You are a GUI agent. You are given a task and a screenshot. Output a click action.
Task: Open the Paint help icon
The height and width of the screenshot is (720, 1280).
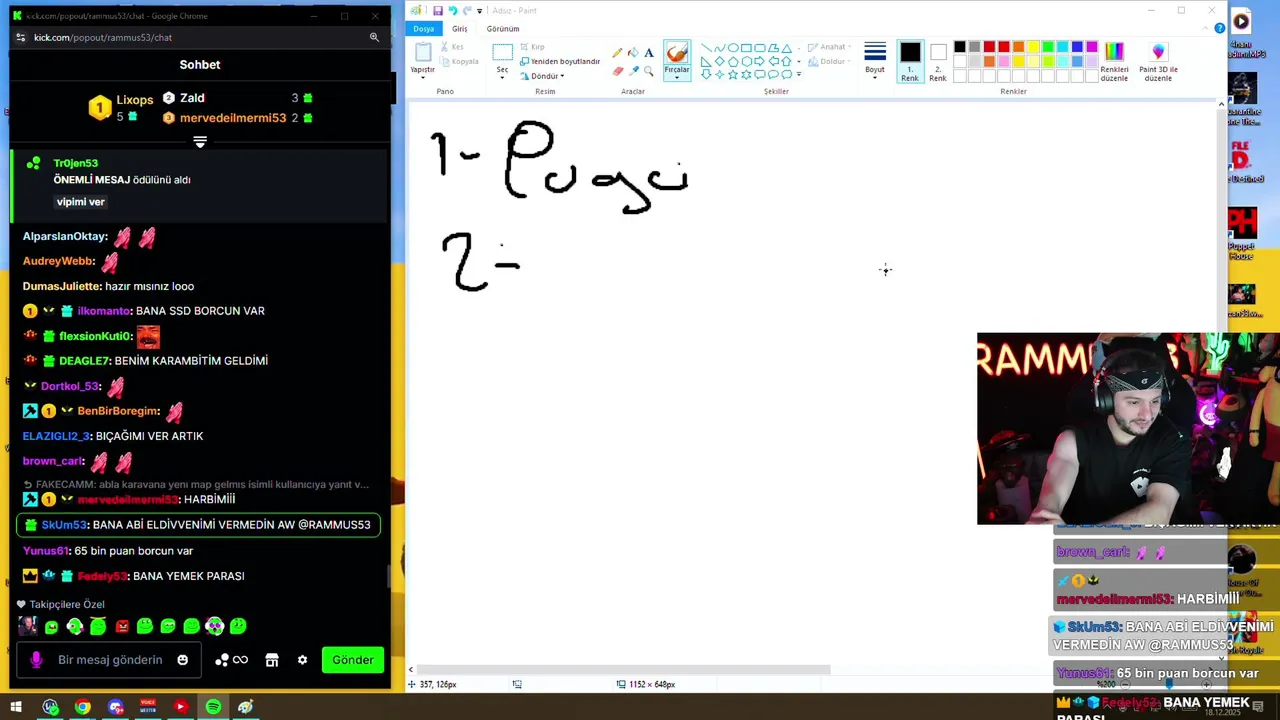click(1219, 28)
